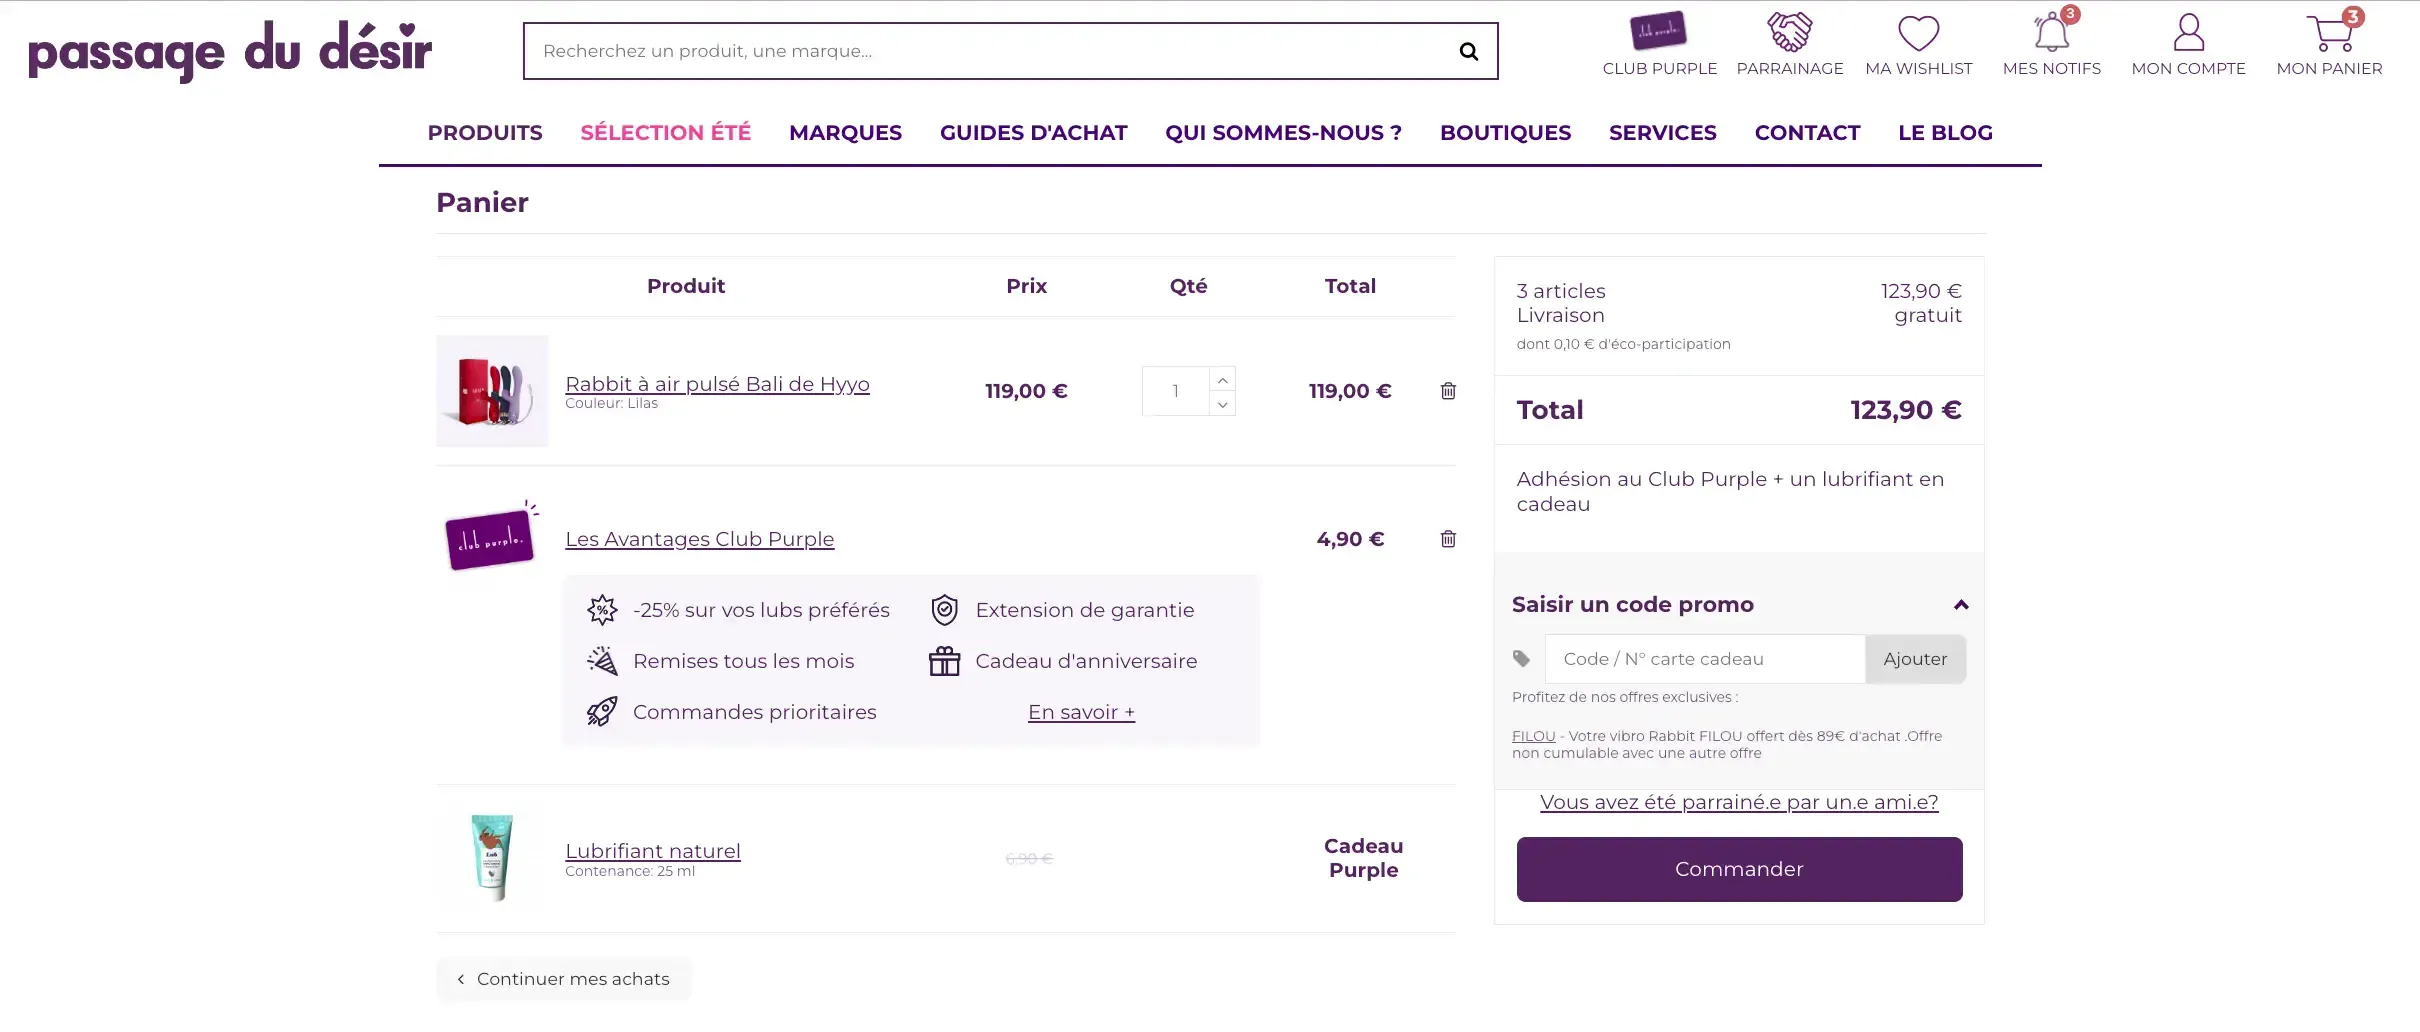The image size is (2420, 1032).
Task: Remove Les Avantages Club Purple item
Action: click(x=1448, y=539)
